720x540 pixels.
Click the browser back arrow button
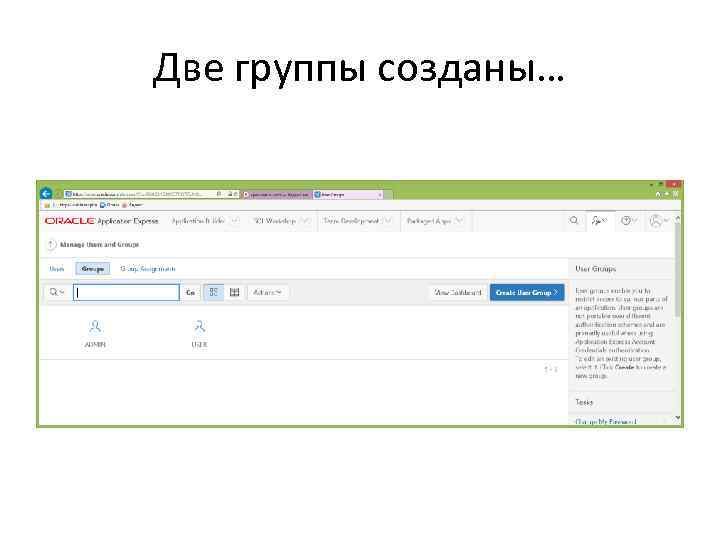pos(46,194)
